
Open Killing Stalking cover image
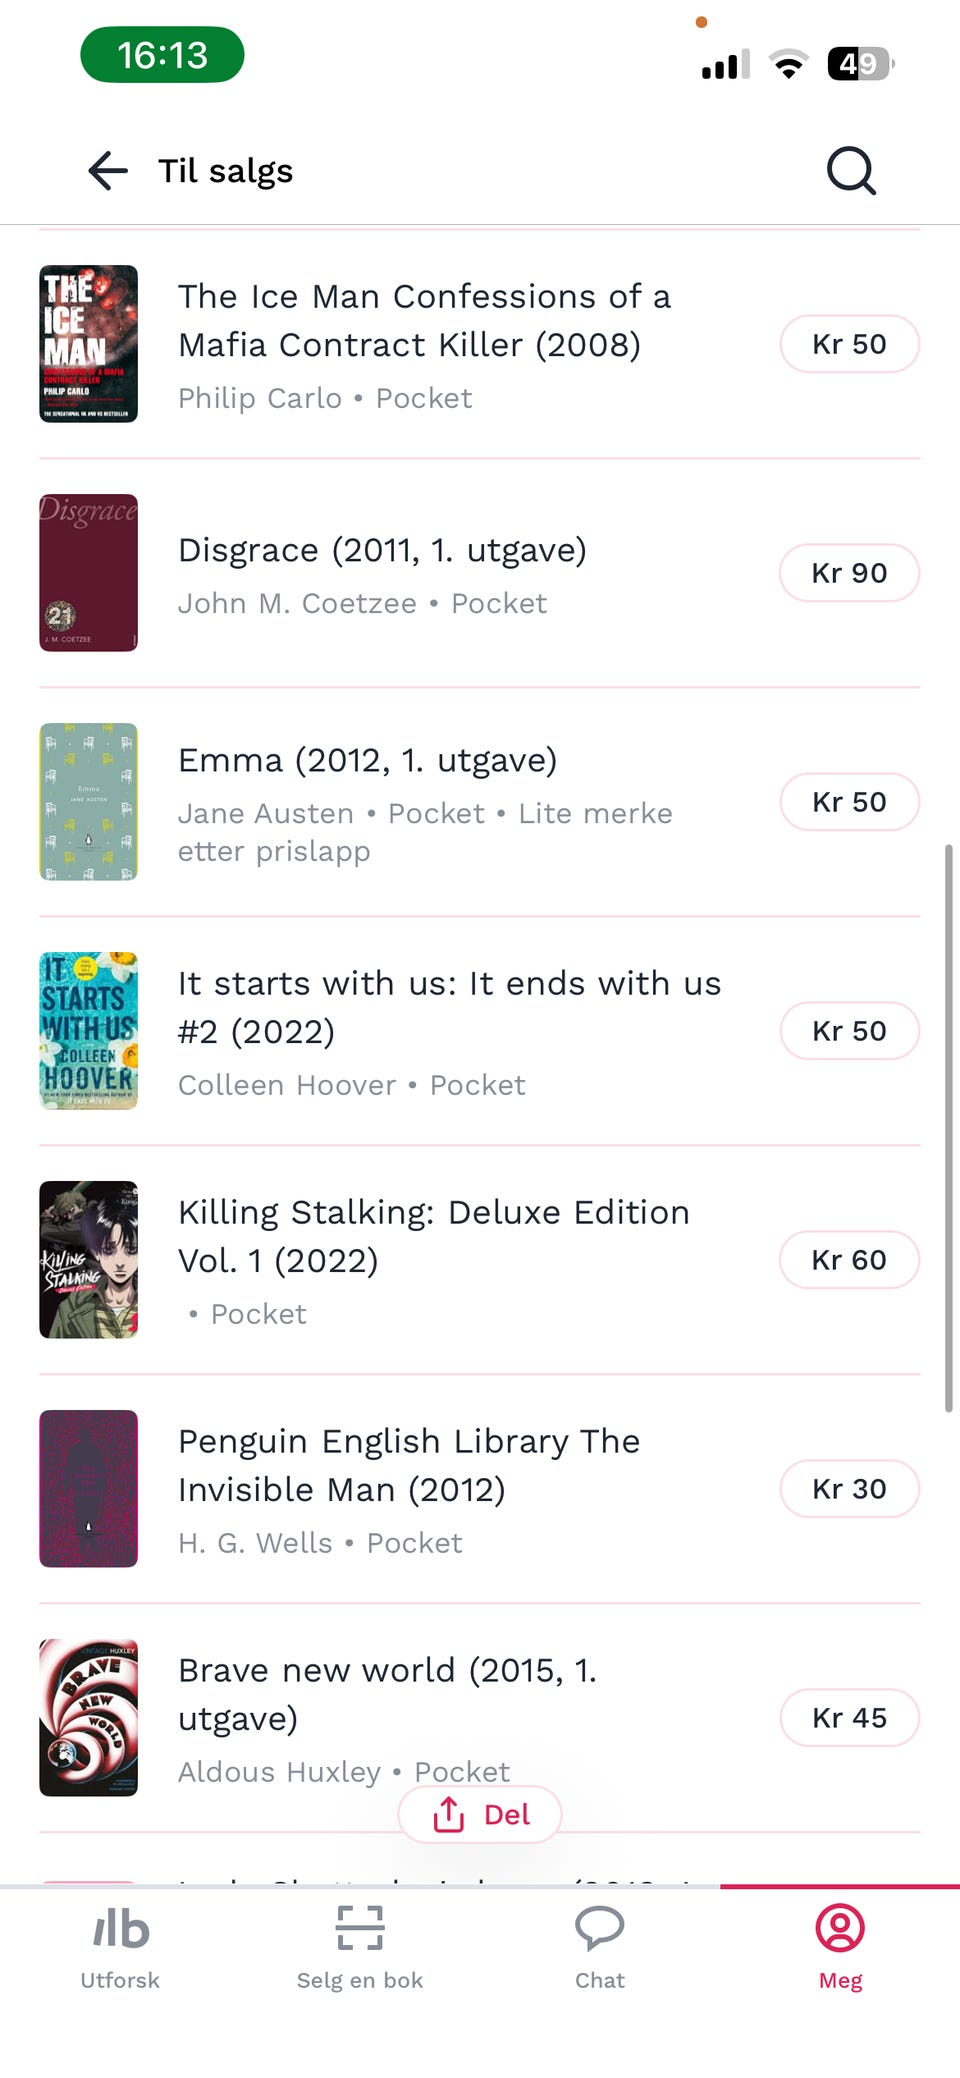tap(88, 1260)
